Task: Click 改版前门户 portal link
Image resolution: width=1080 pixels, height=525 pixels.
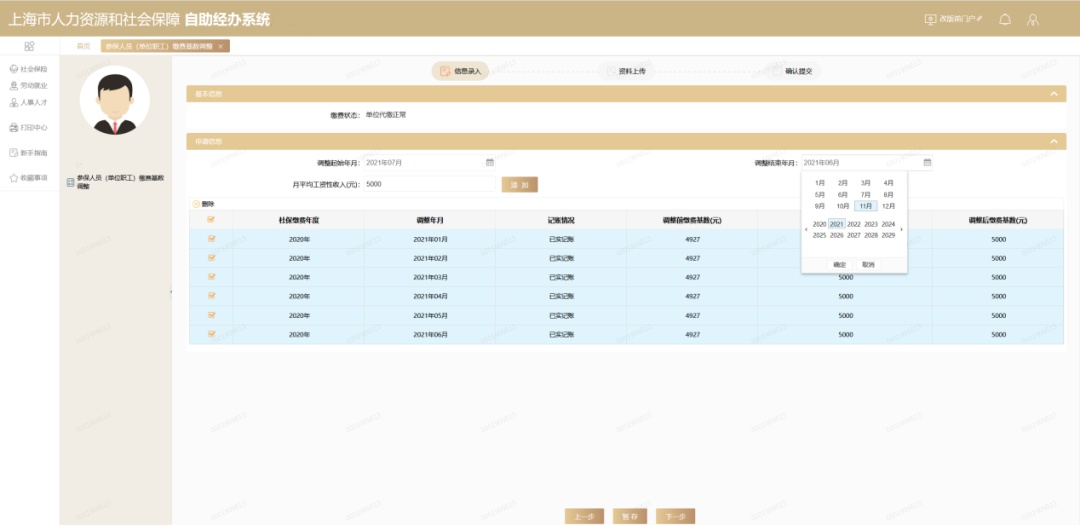Action: pos(953,19)
